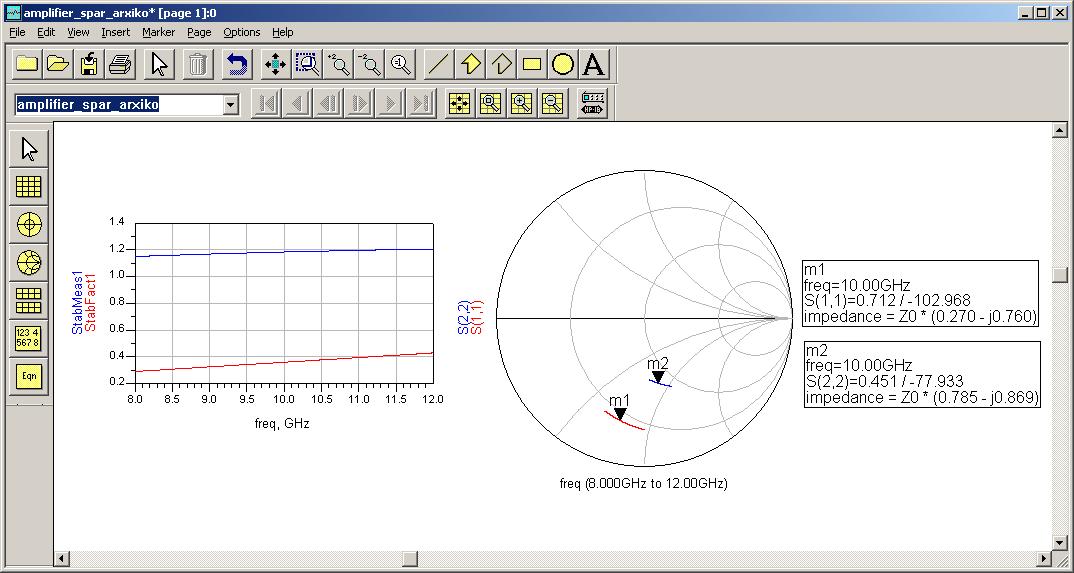The height and width of the screenshot is (573, 1074).
Task: Click the Open file folder icon
Action: tap(58, 65)
